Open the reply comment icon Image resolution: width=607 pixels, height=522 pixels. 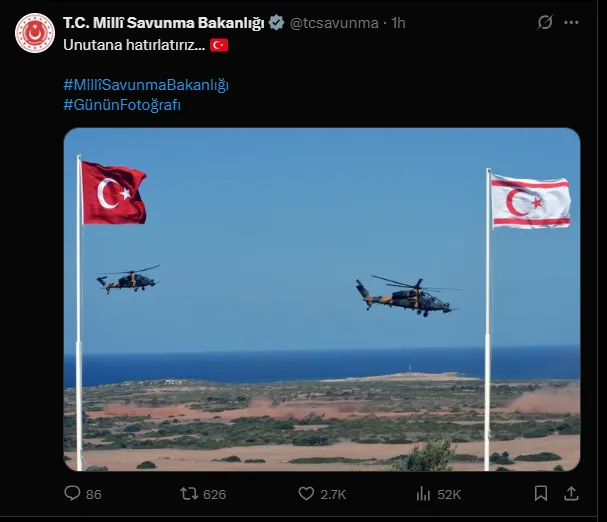tap(72, 493)
